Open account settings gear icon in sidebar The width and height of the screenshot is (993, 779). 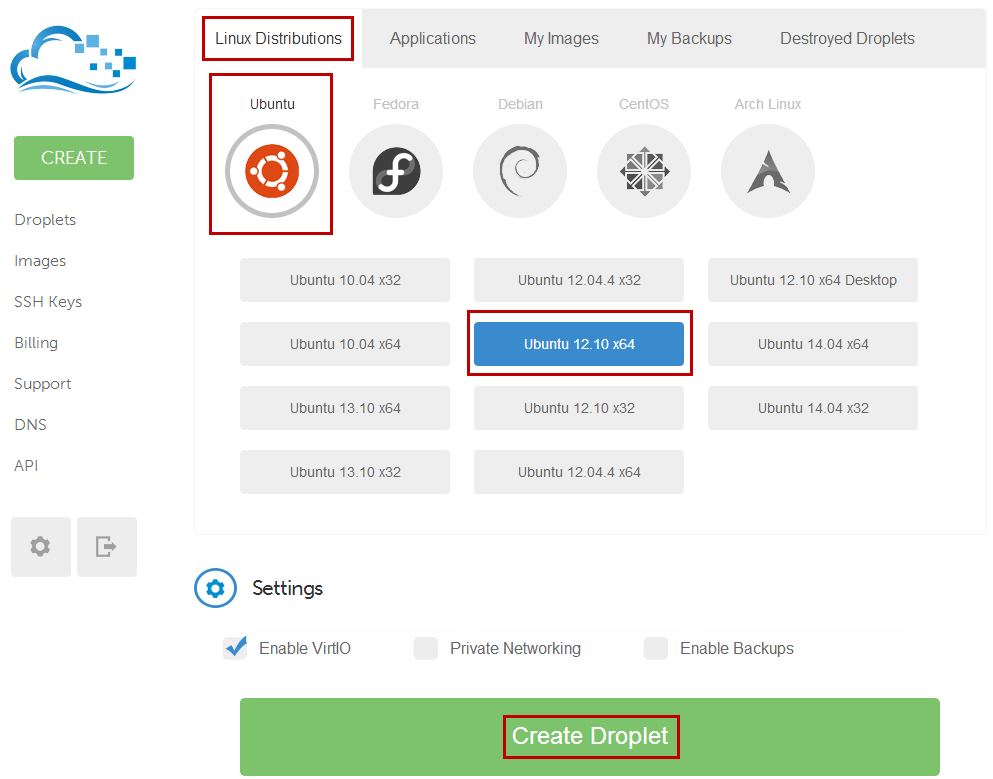point(41,547)
